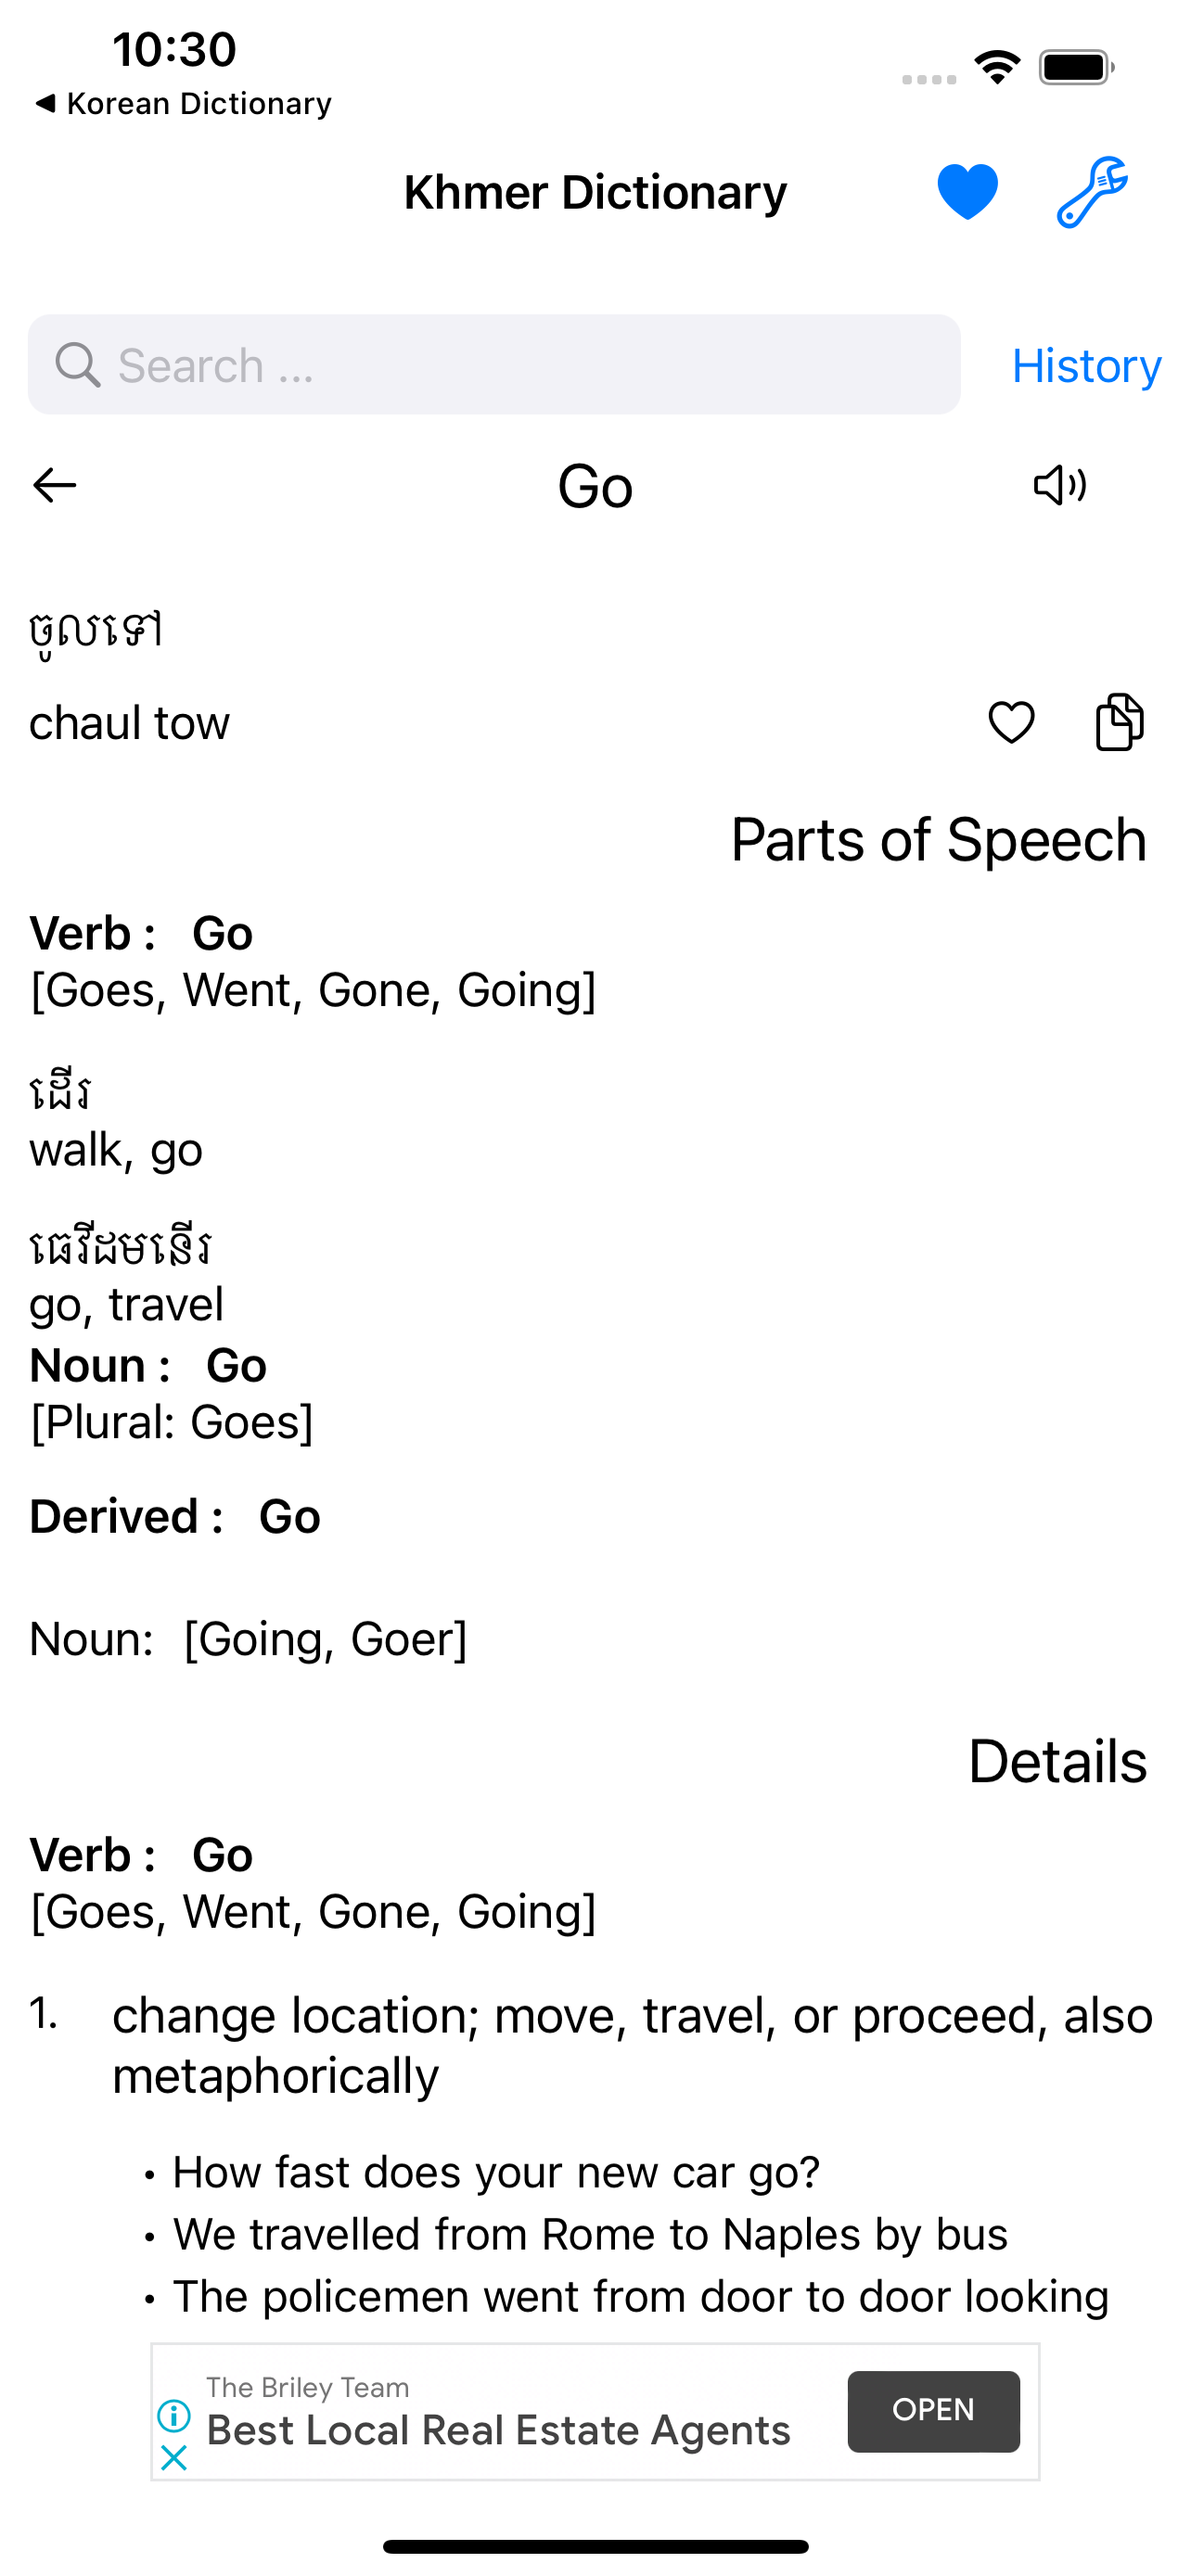Tap the search magnifier icon
Viewport: 1191px width, 2576px height.
(78, 364)
